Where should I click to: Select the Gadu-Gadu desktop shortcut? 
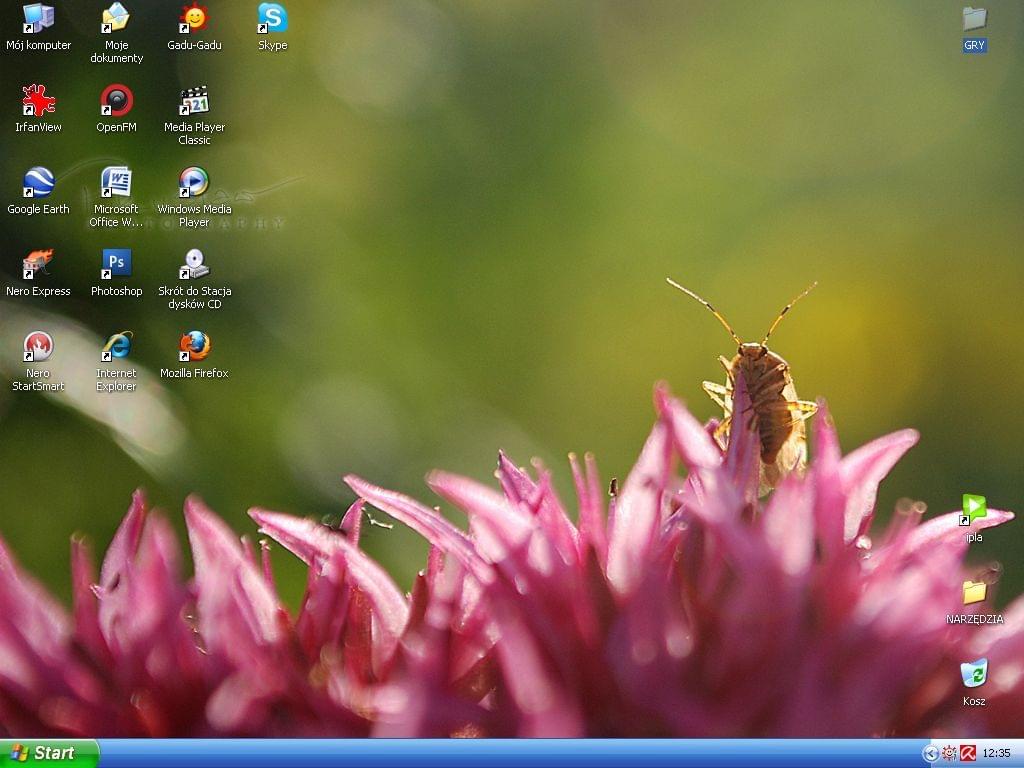195,18
